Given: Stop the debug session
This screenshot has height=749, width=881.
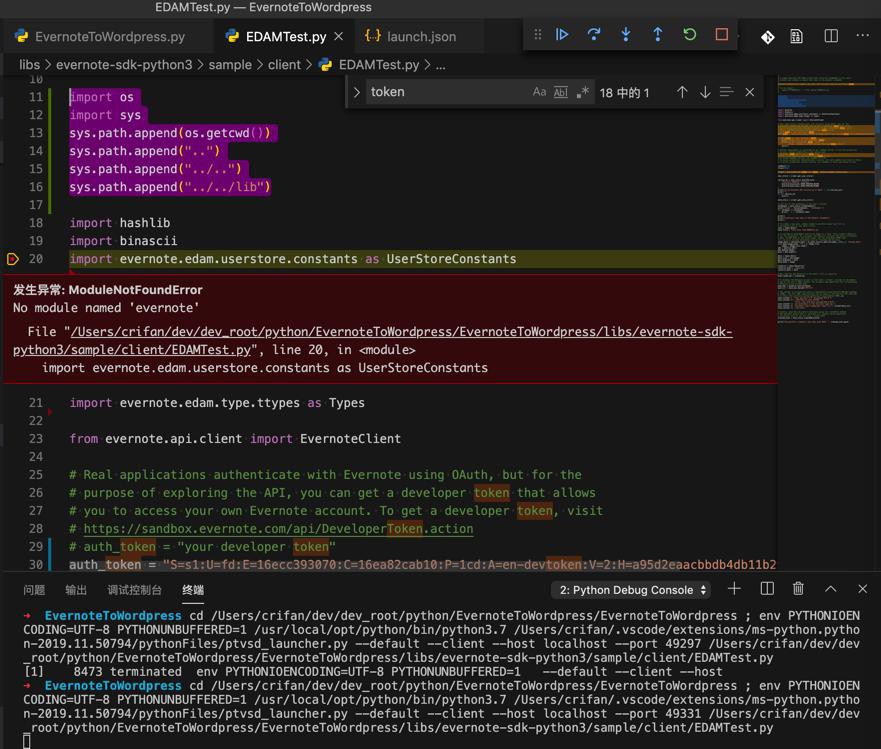Looking at the screenshot, I should point(721,35).
